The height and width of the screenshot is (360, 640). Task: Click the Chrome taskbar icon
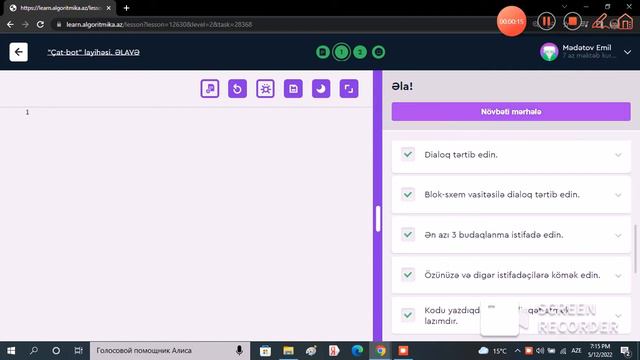tap(380, 351)
